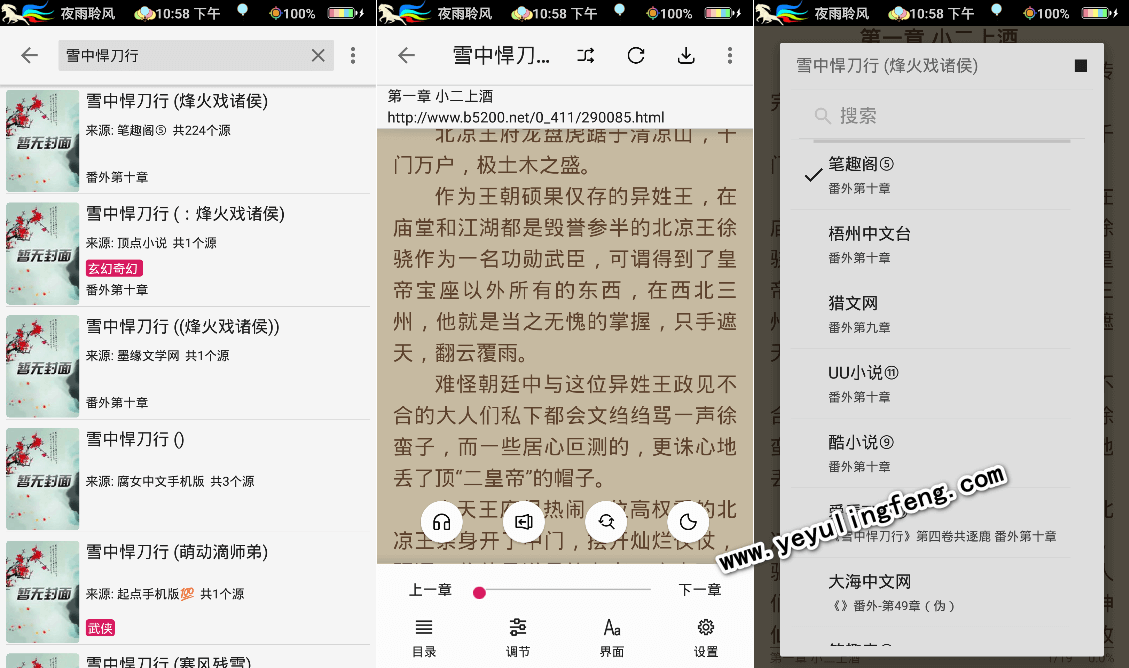Screen dimensions: 1129x668
Task: Download chapters with the download icon
Action: click(686, 55)
